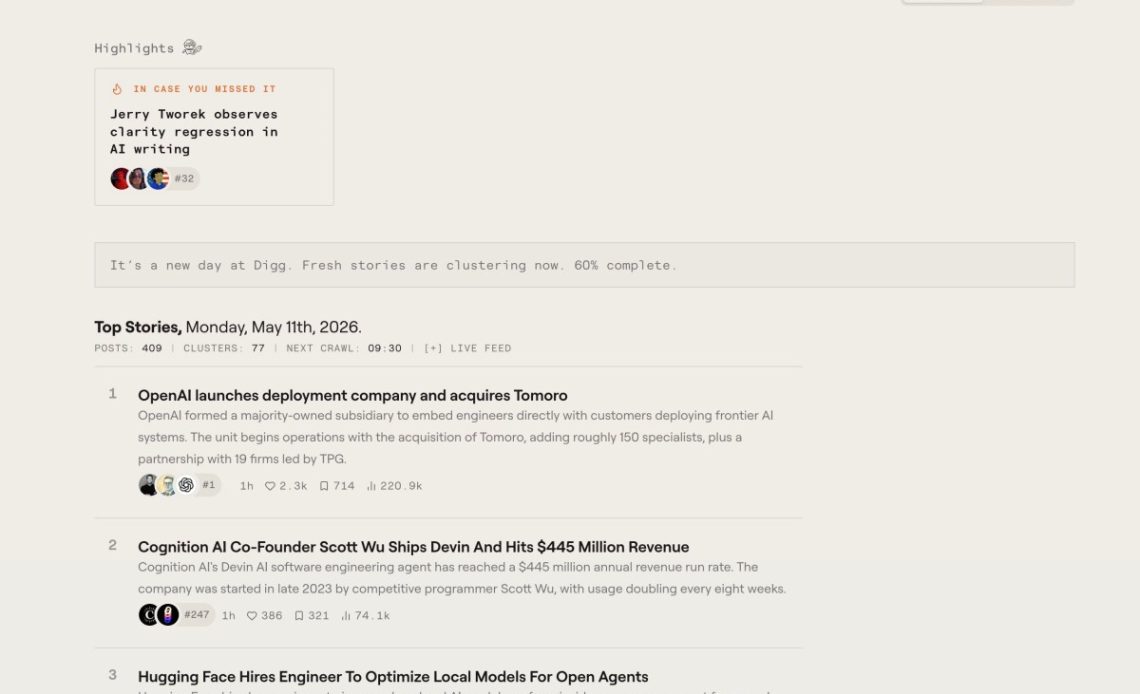Image resolution: width=1140 pixels, height=694 pixels.
Task: Click the Cognition logo avatar on story two
Action: [148, 615]
